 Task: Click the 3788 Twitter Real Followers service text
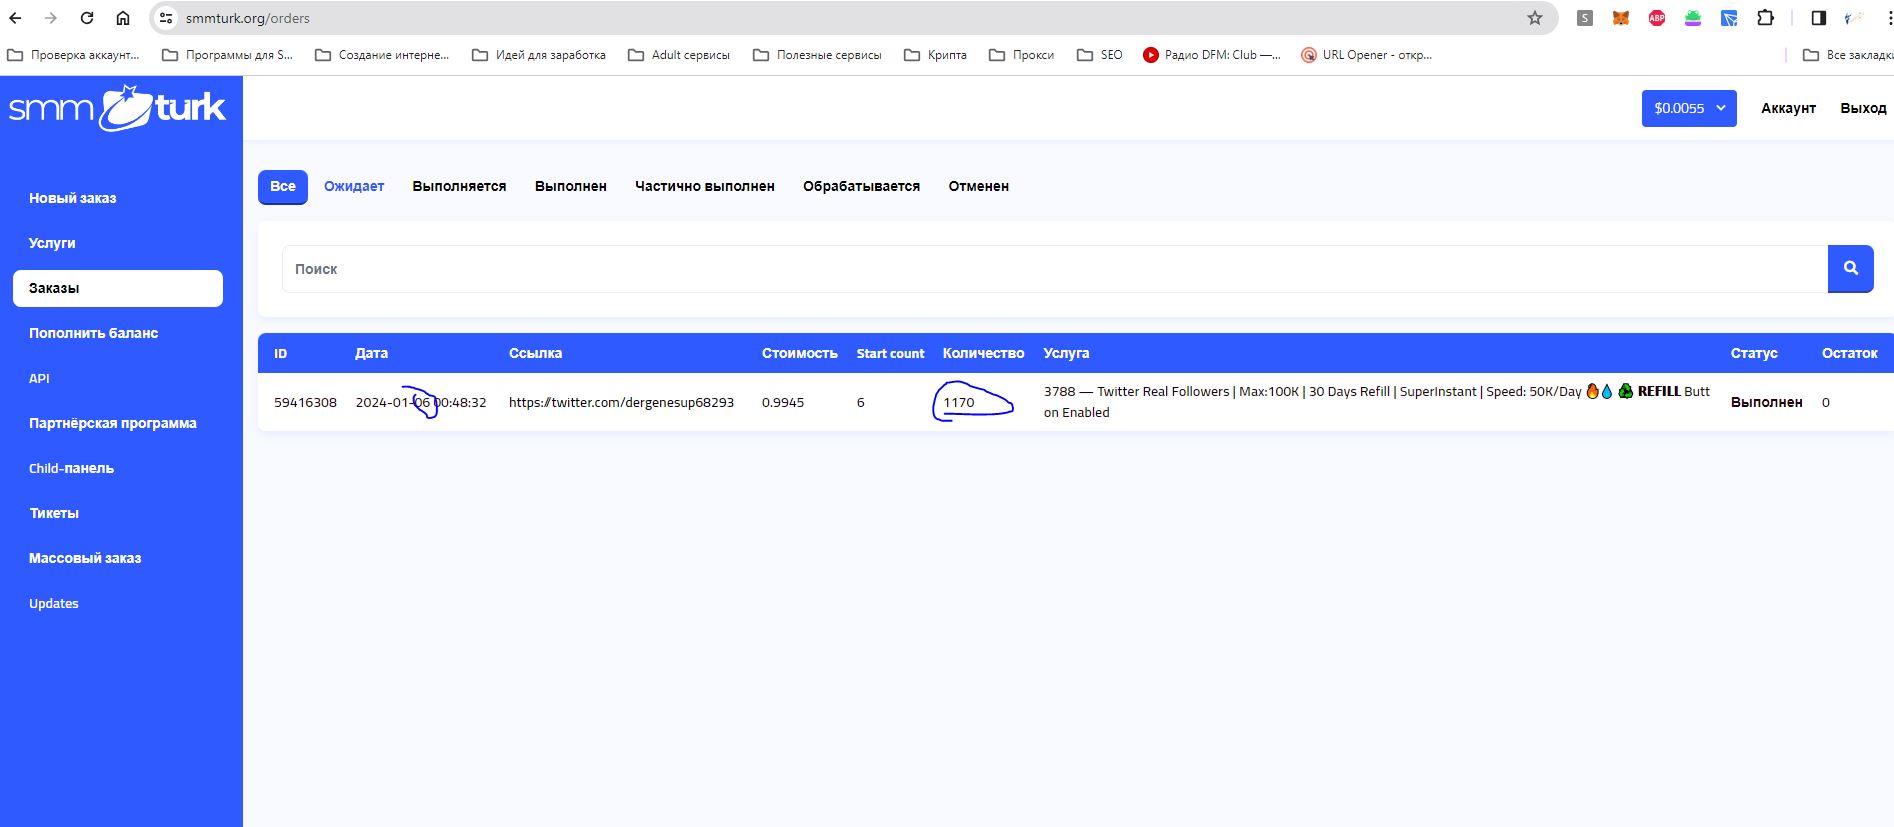[x=1377, y=401]
